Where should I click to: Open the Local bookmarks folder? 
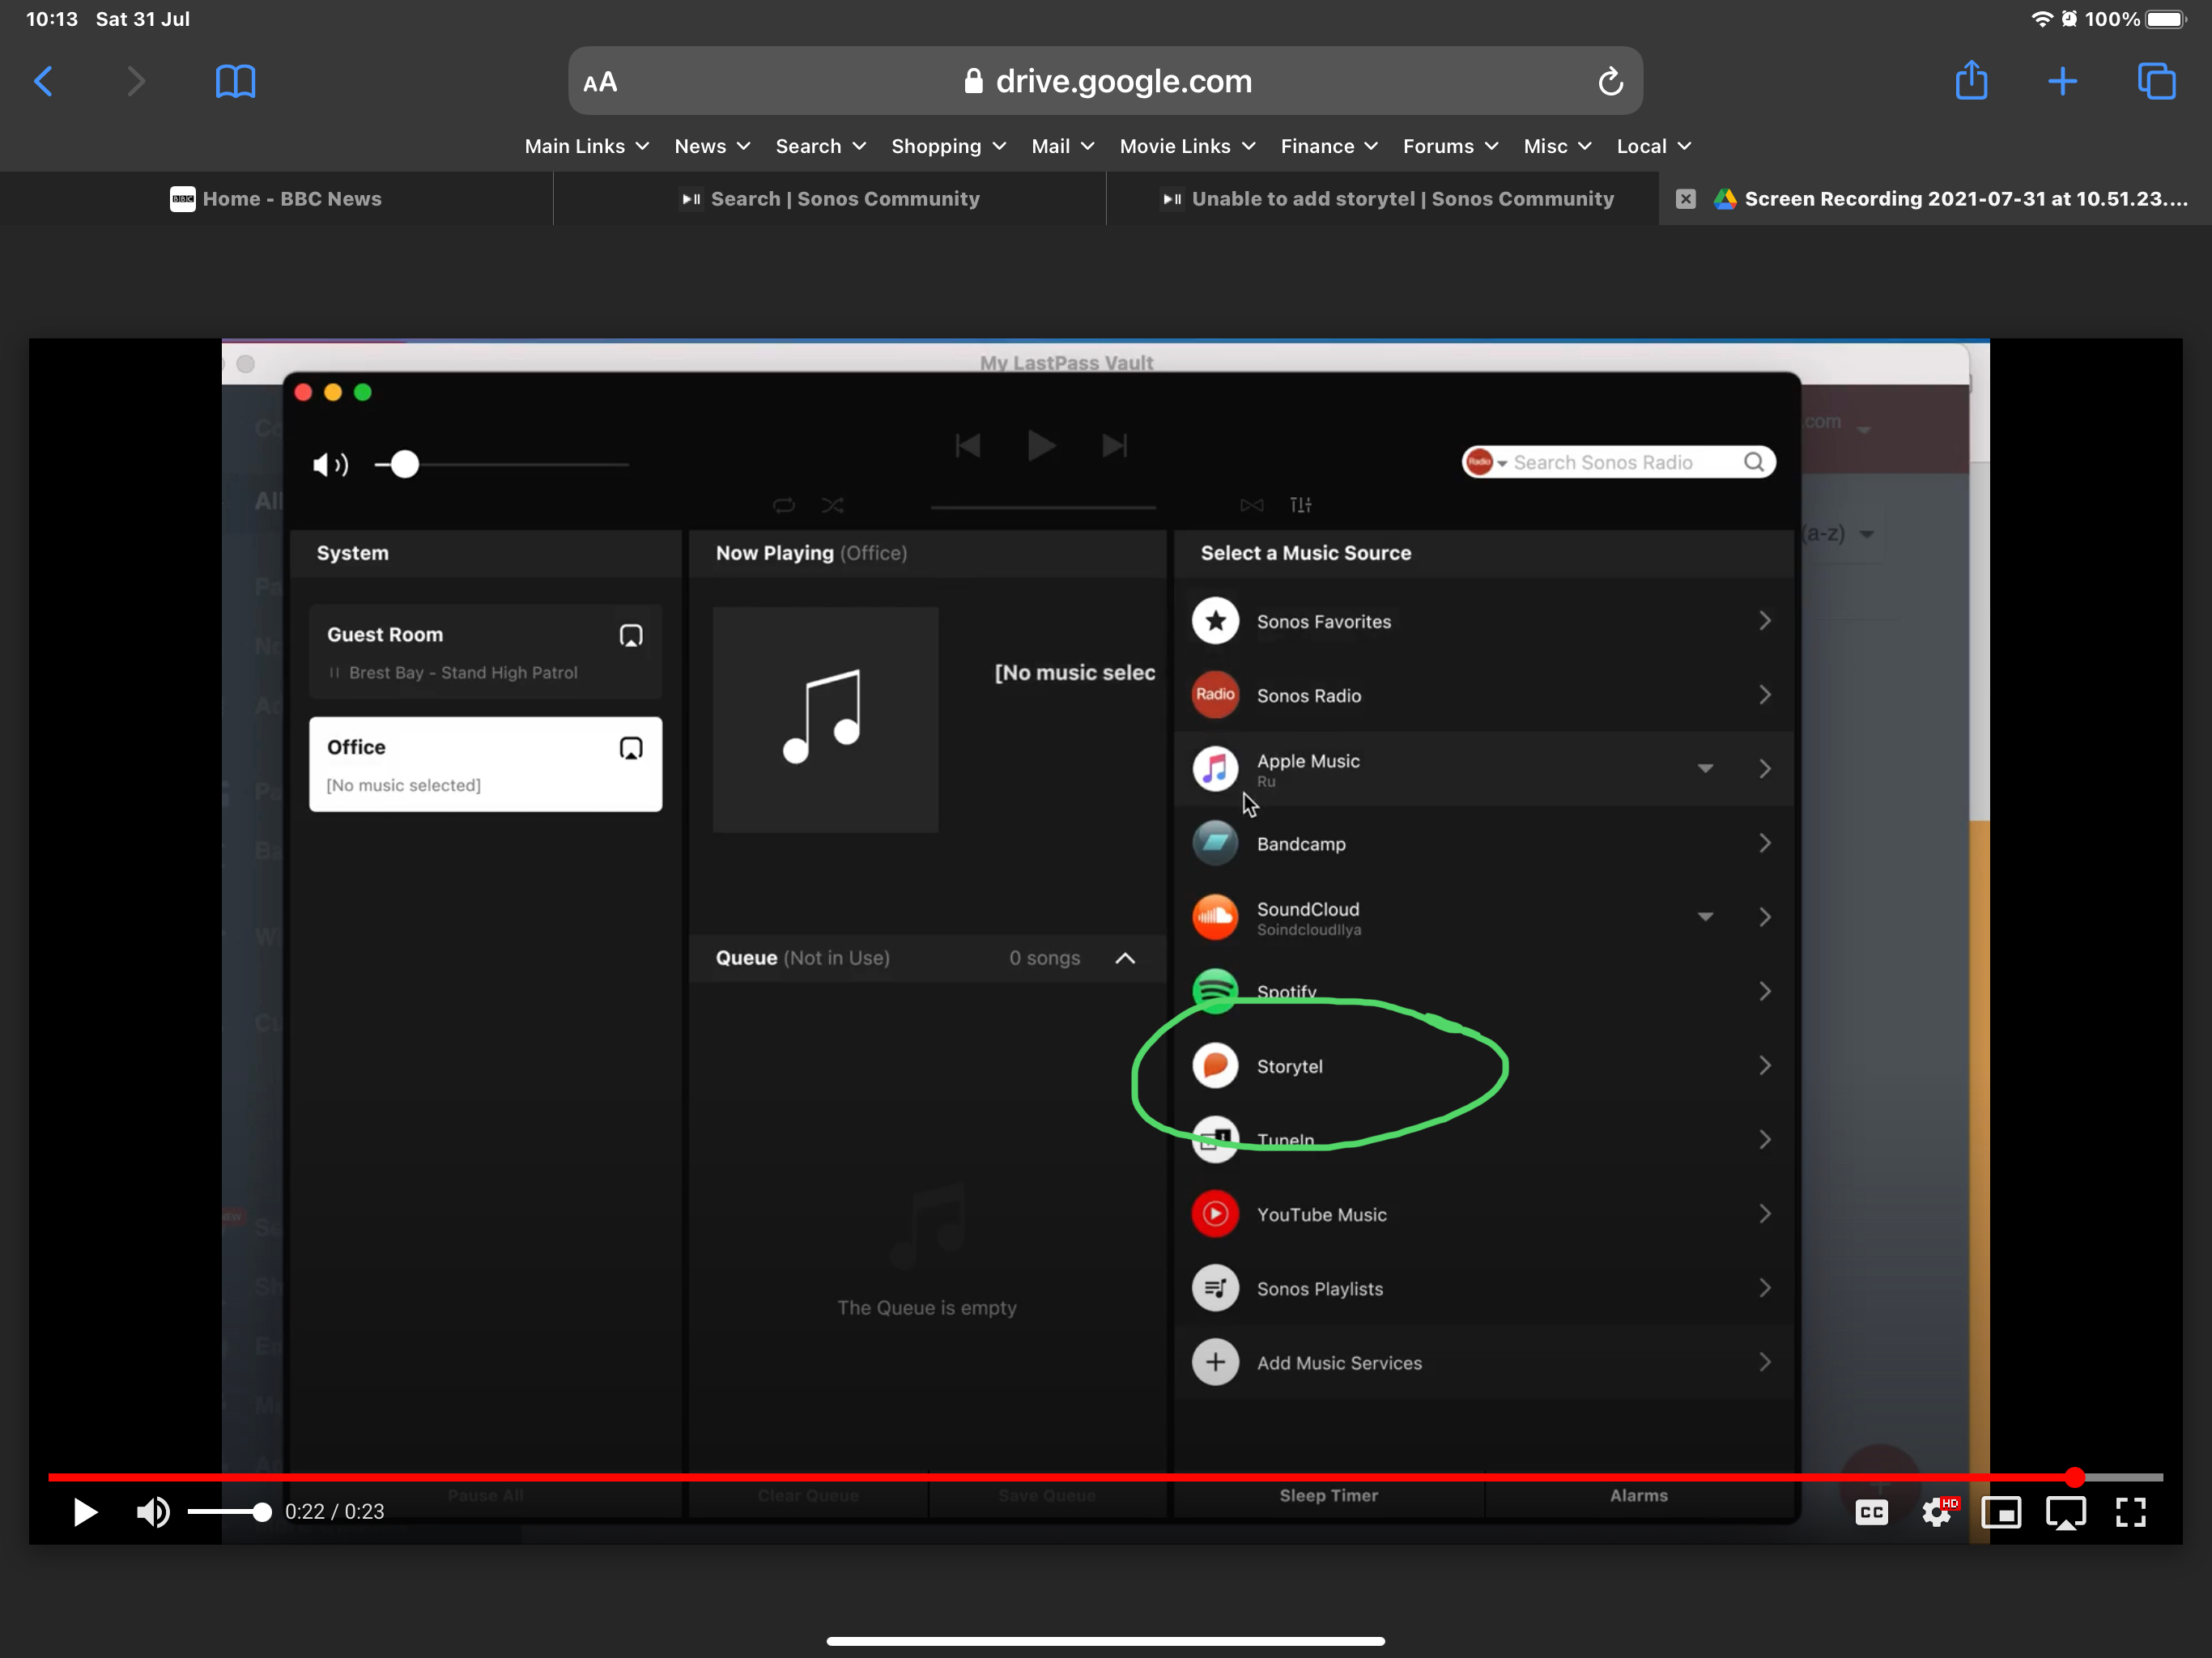(1653, 146)
